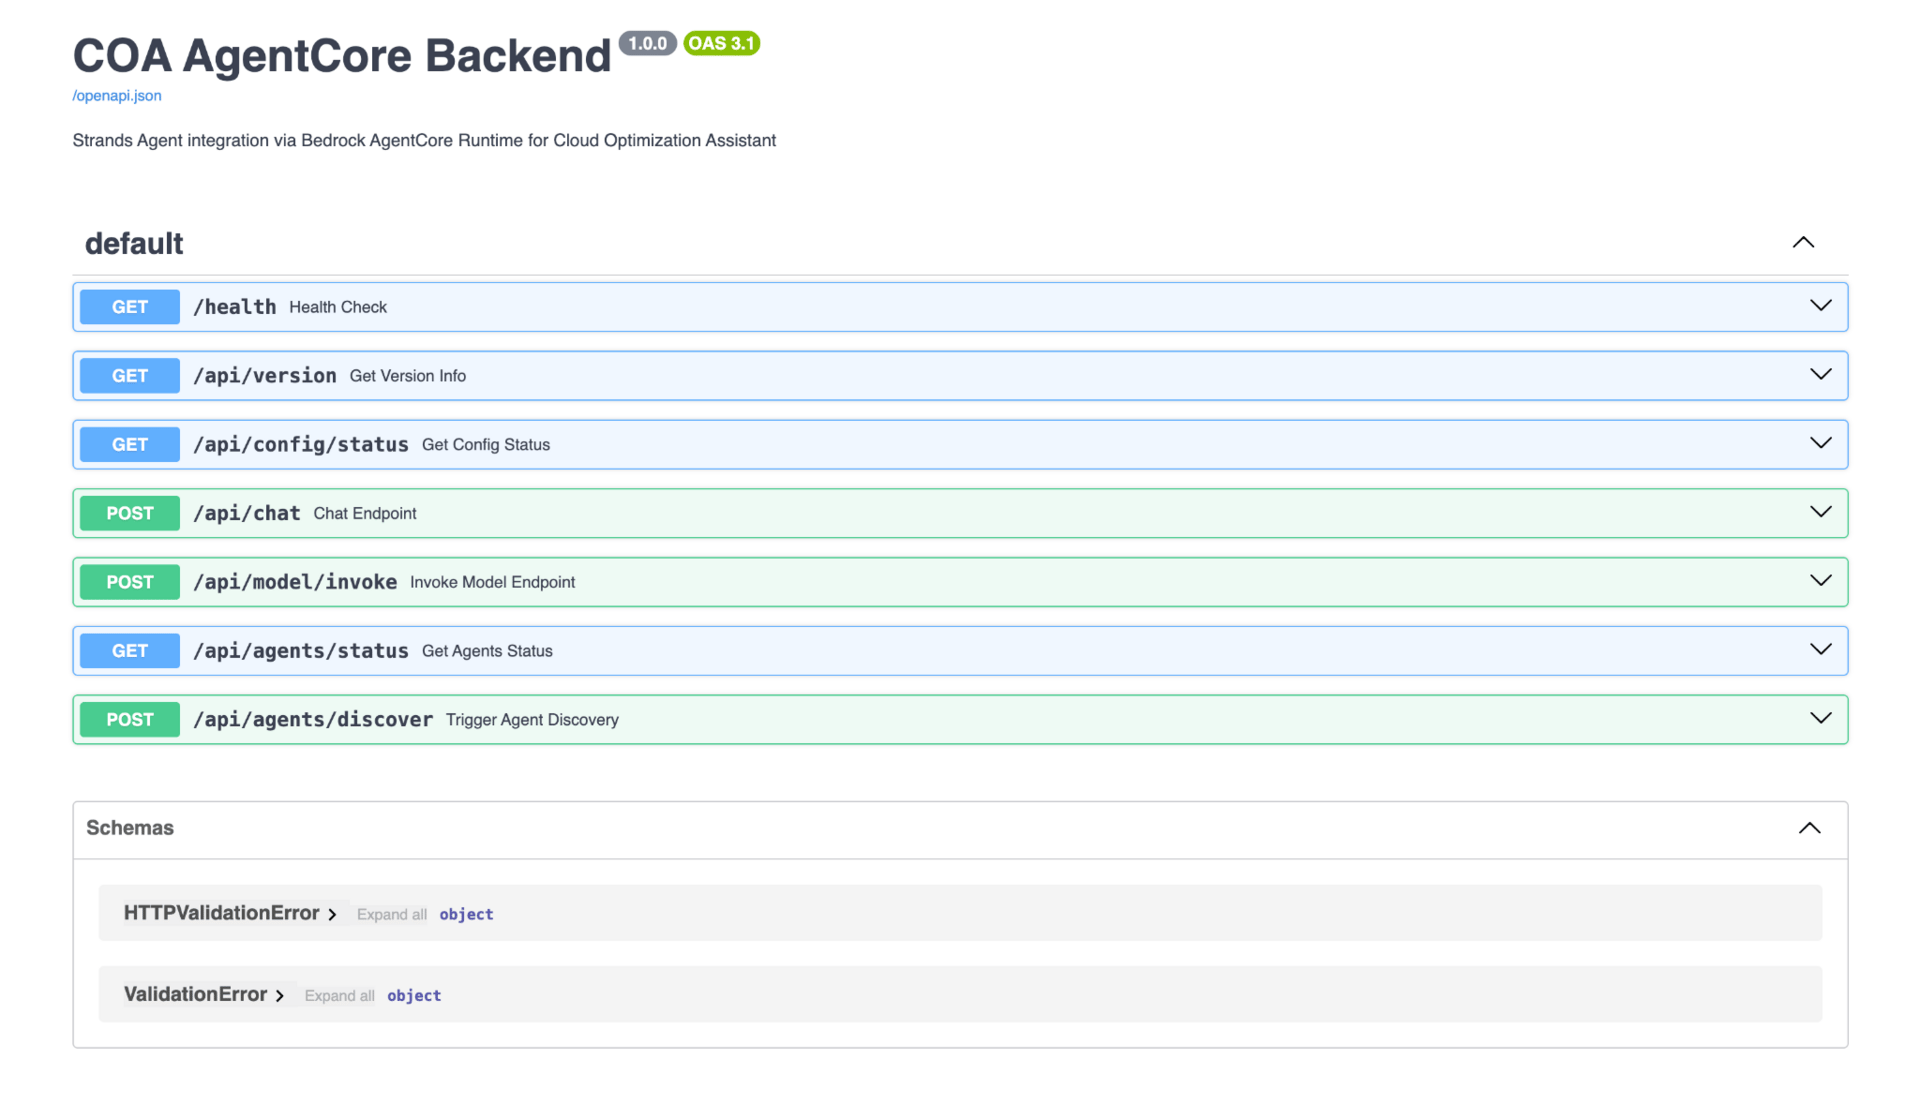The width and height of the screenshot is (1920, 1104).
Task: Collapse the Schemas section arrow
Action: (x=1809, y=828)
